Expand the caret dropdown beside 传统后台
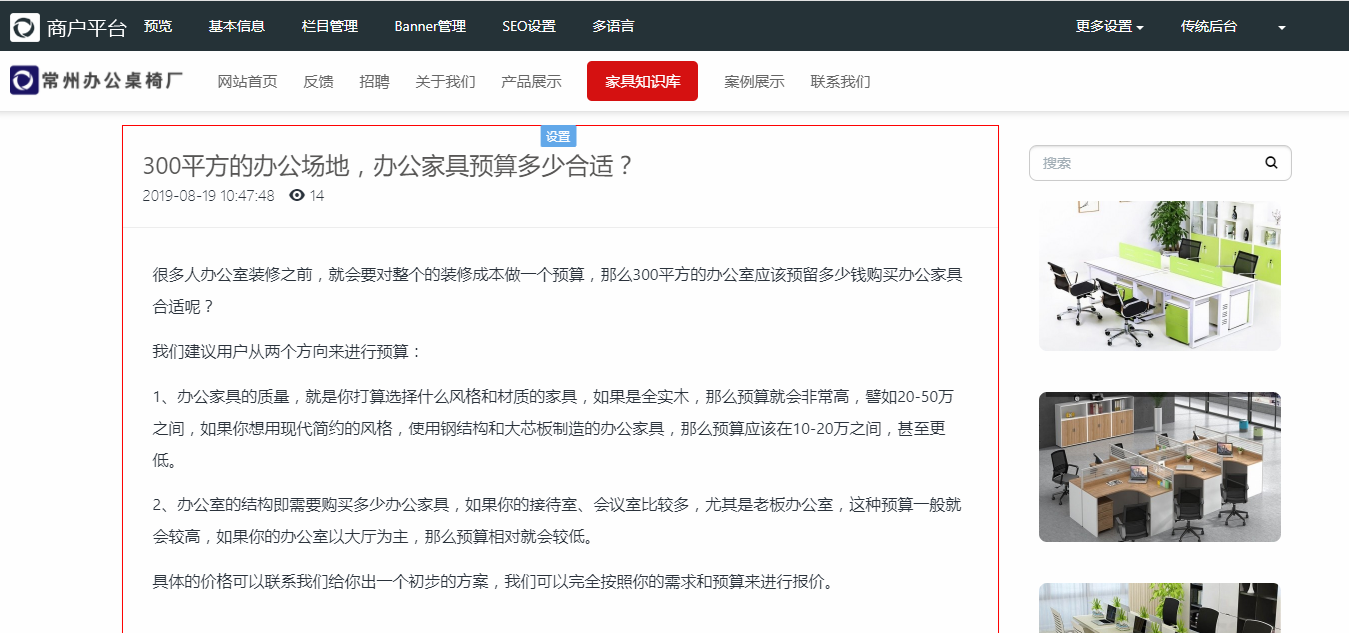This screenshot has height=633, width=1349. pos(1282,28)
